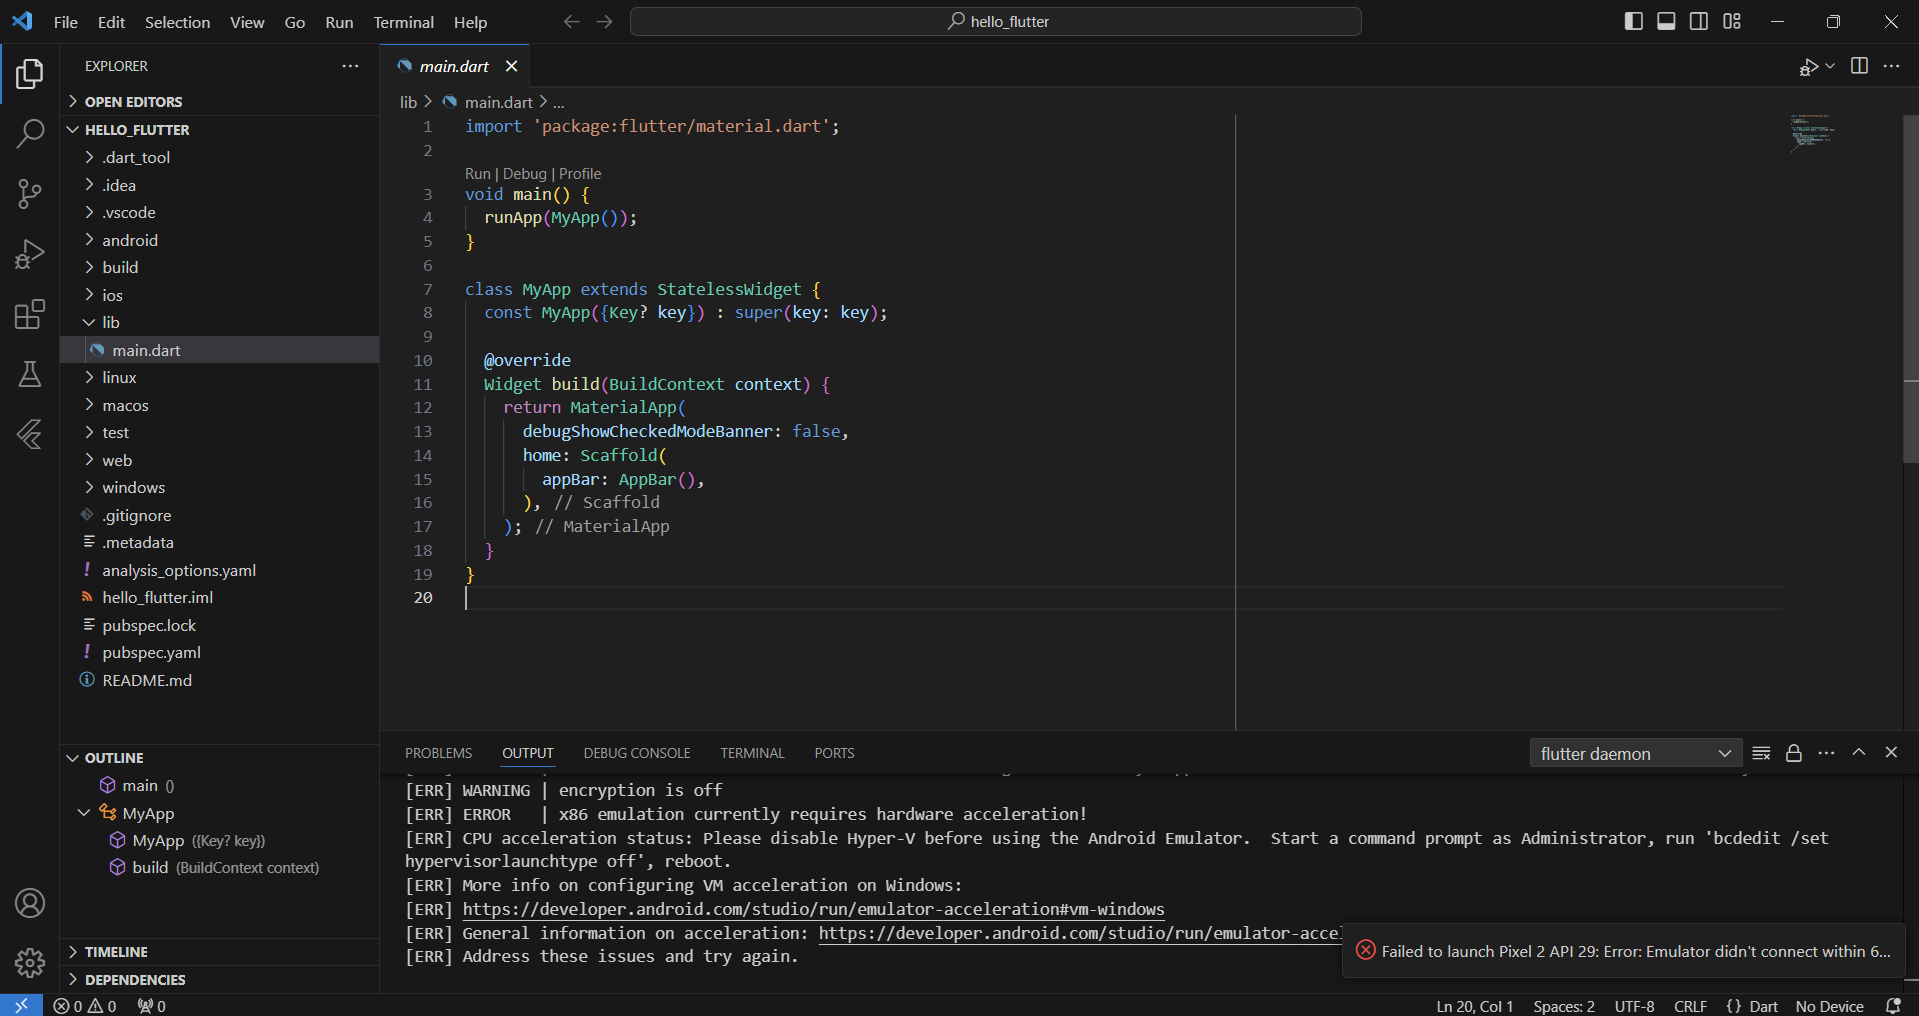Open the Testing flask icon
The width and height of the screenshot is (1919, 1016).
(x=30, y=374)
